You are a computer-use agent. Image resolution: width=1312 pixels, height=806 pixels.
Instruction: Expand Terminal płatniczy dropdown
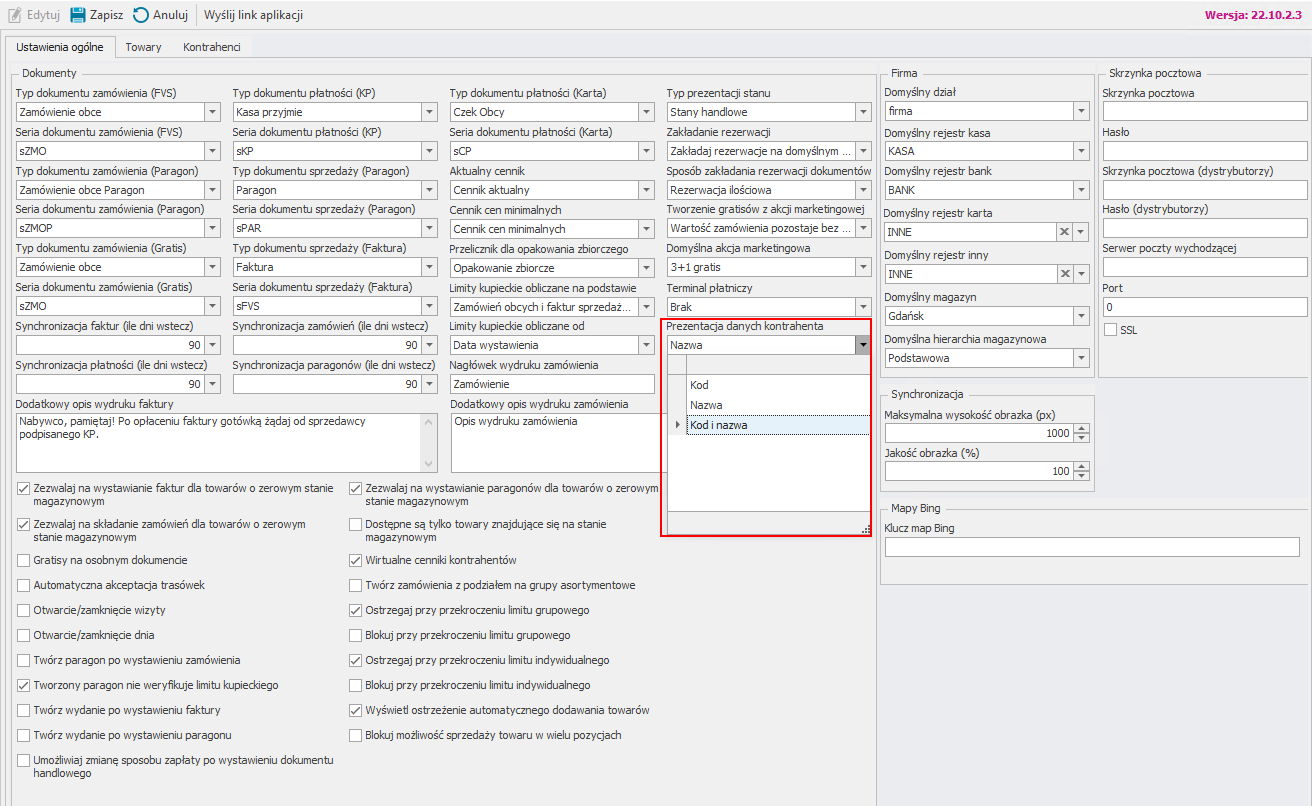click(862, 307)
